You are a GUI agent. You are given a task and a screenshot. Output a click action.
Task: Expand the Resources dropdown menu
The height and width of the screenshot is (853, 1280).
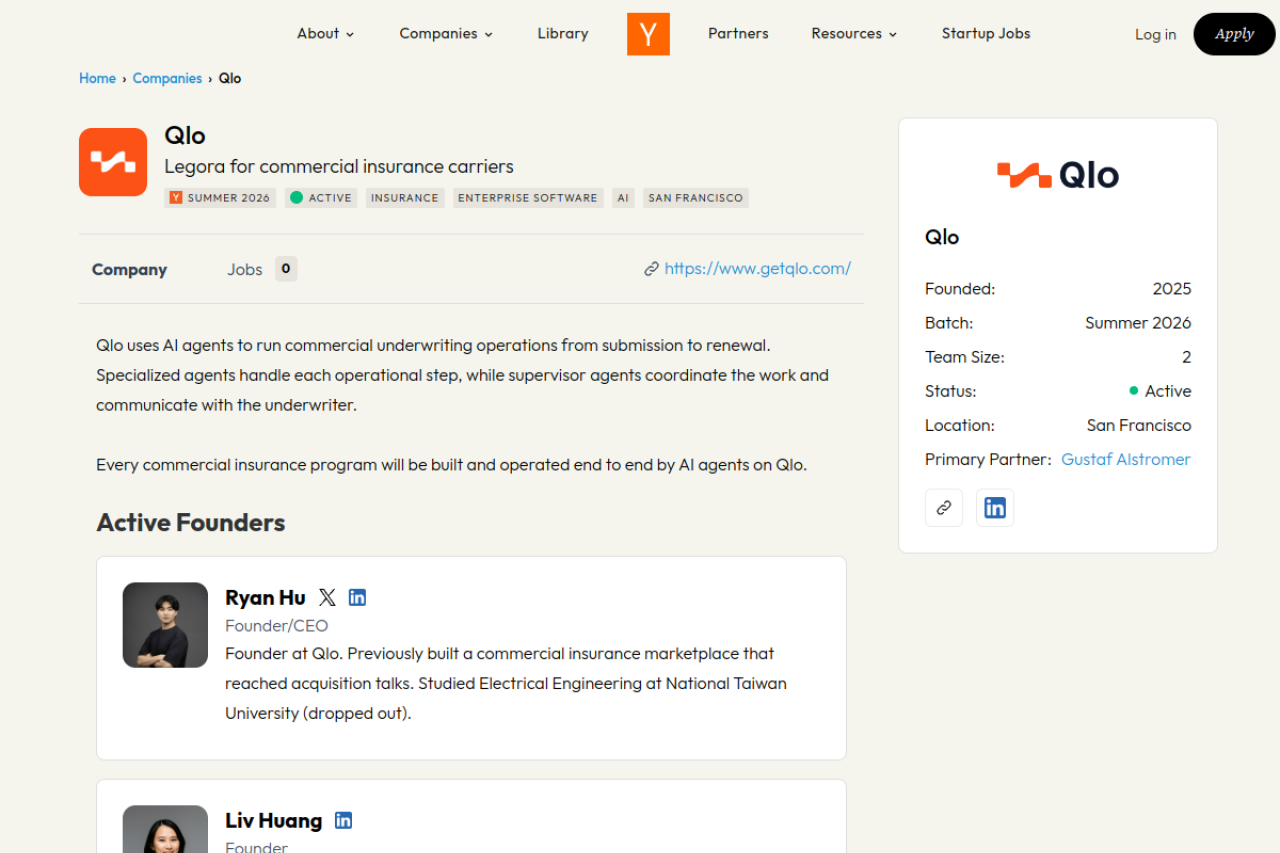click(854, 34)
